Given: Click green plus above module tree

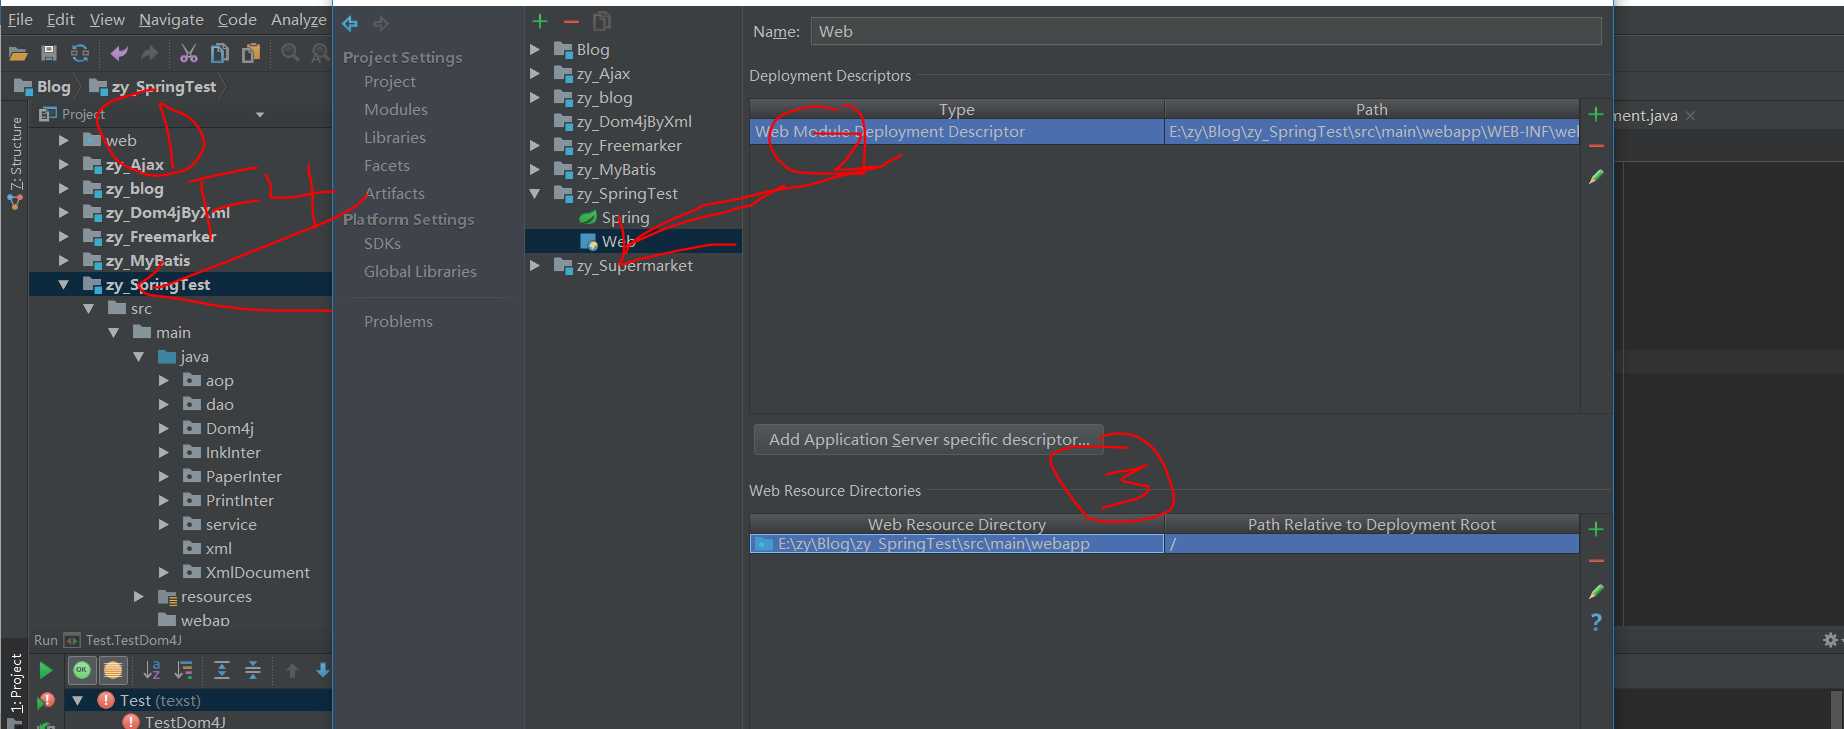Looking at the screenshot, I should pos(540,21).
